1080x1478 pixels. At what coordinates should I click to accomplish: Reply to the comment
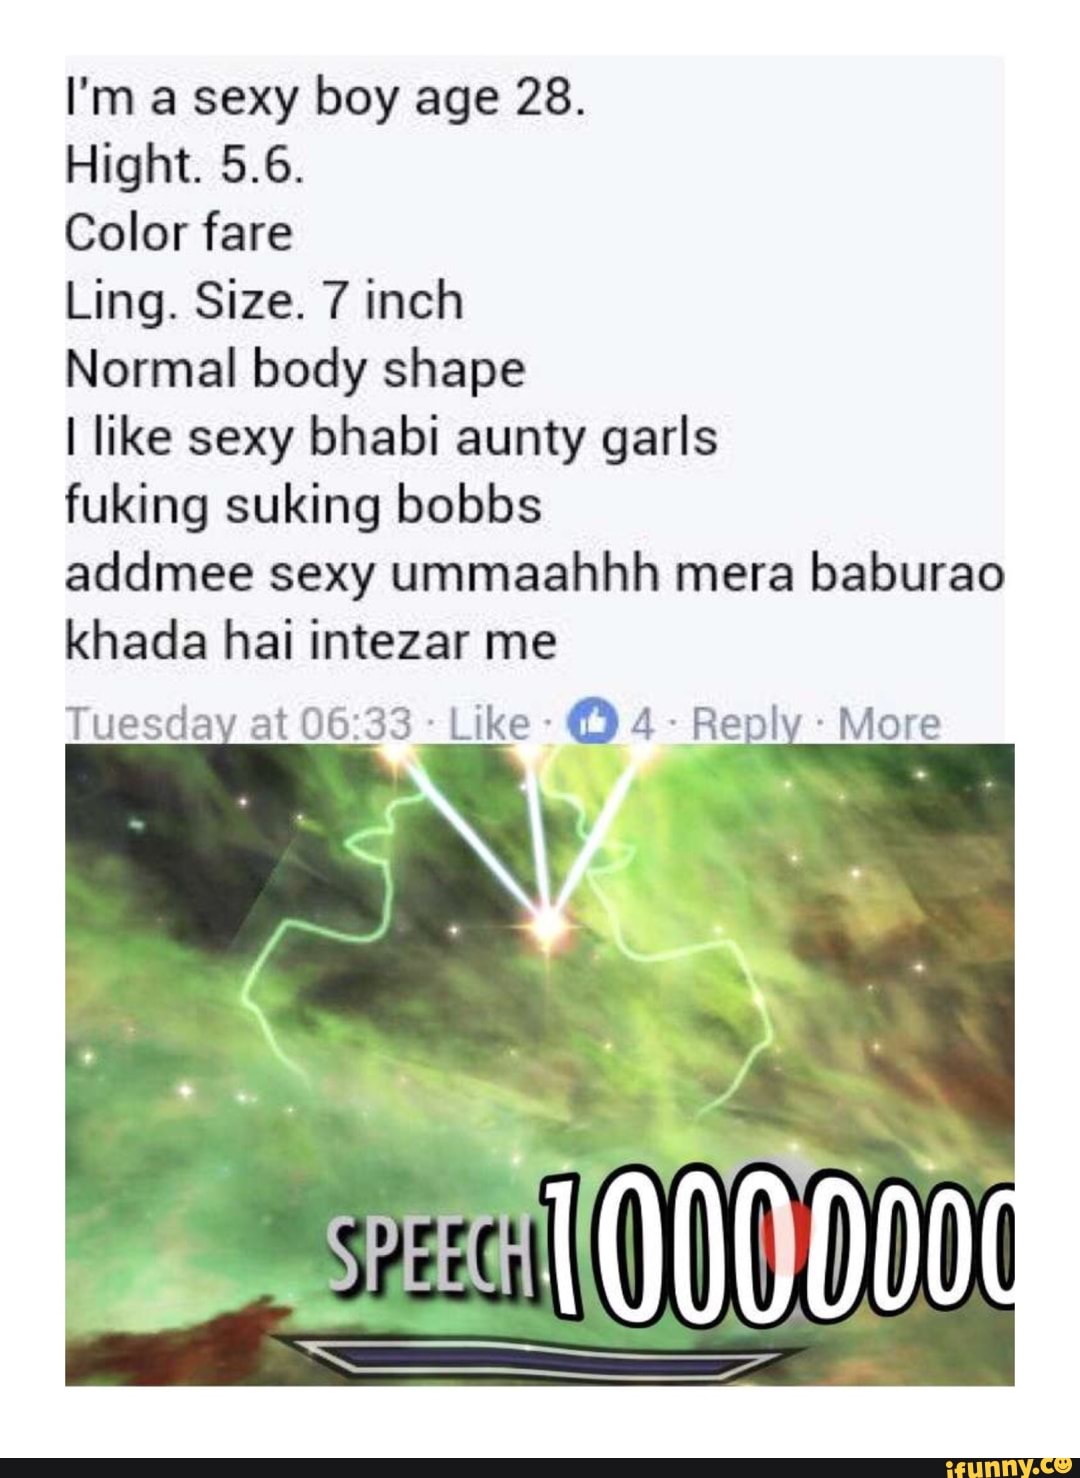tap(738, 723)
